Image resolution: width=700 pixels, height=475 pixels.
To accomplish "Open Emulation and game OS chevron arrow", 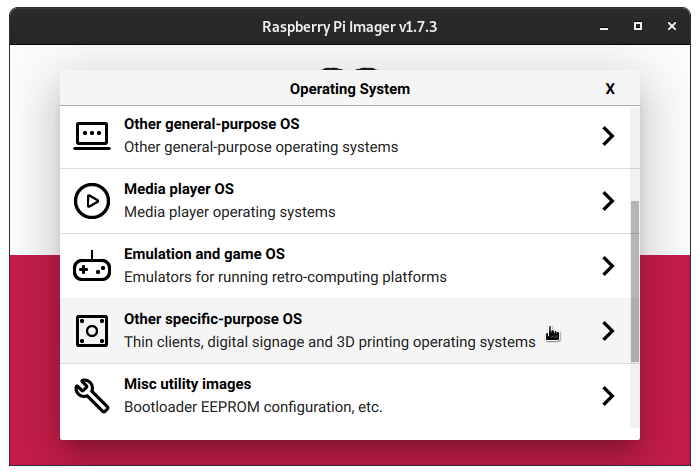I will (x=608, y=266).
